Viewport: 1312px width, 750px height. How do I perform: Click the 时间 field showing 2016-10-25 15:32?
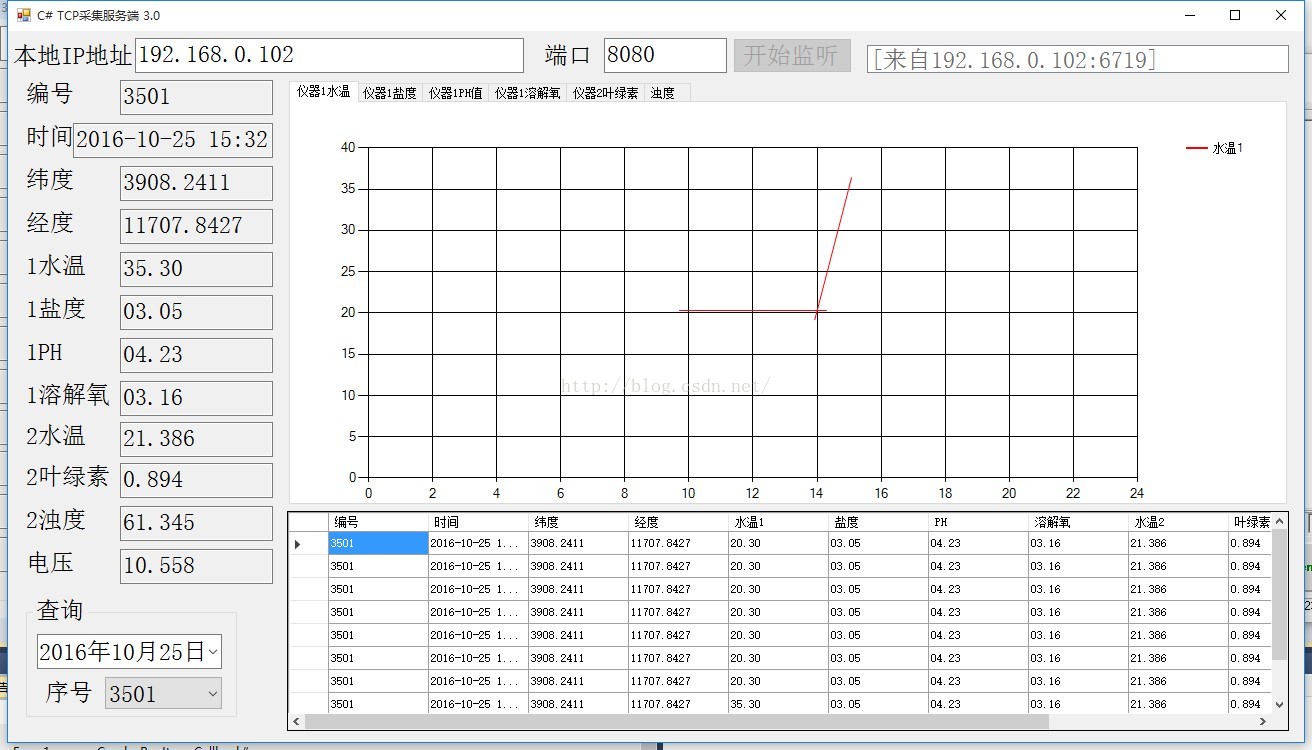[x=173, y=140]
